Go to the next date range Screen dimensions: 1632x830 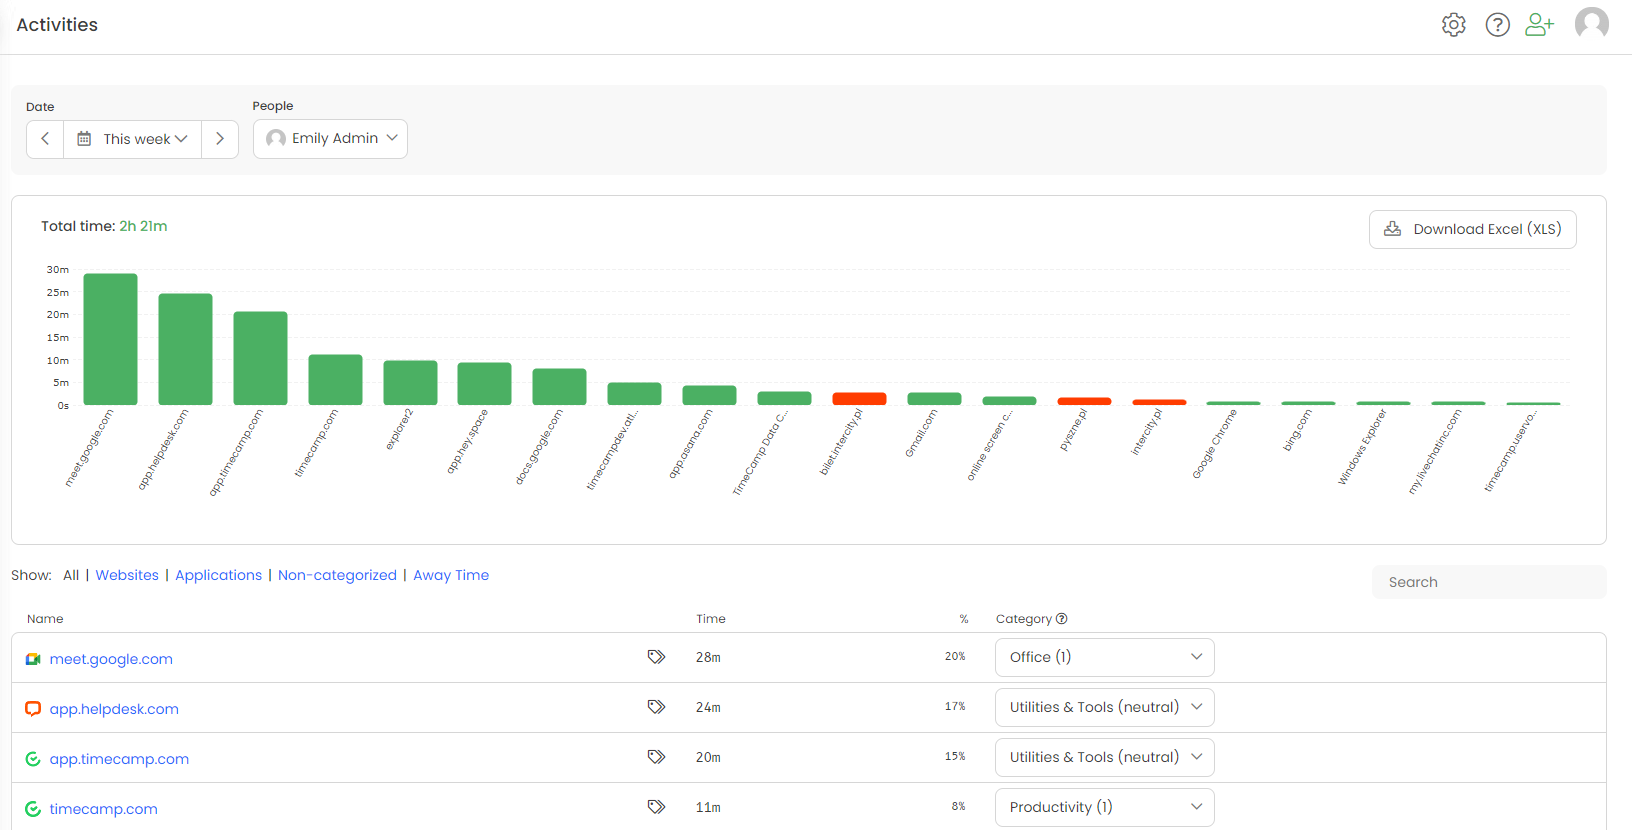point(220,139)
